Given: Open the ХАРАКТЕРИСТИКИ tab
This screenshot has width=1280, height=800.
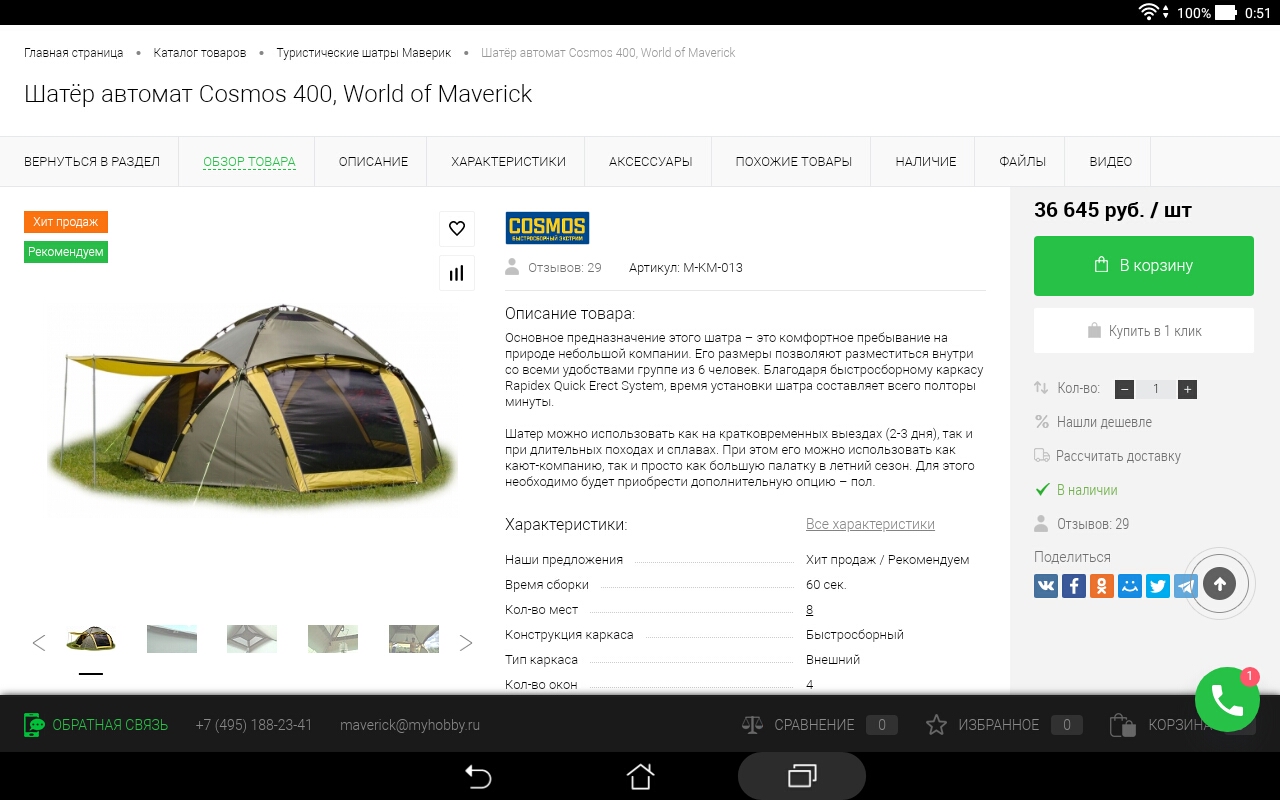Looking at the screenshot, I should tap(508, 161).
